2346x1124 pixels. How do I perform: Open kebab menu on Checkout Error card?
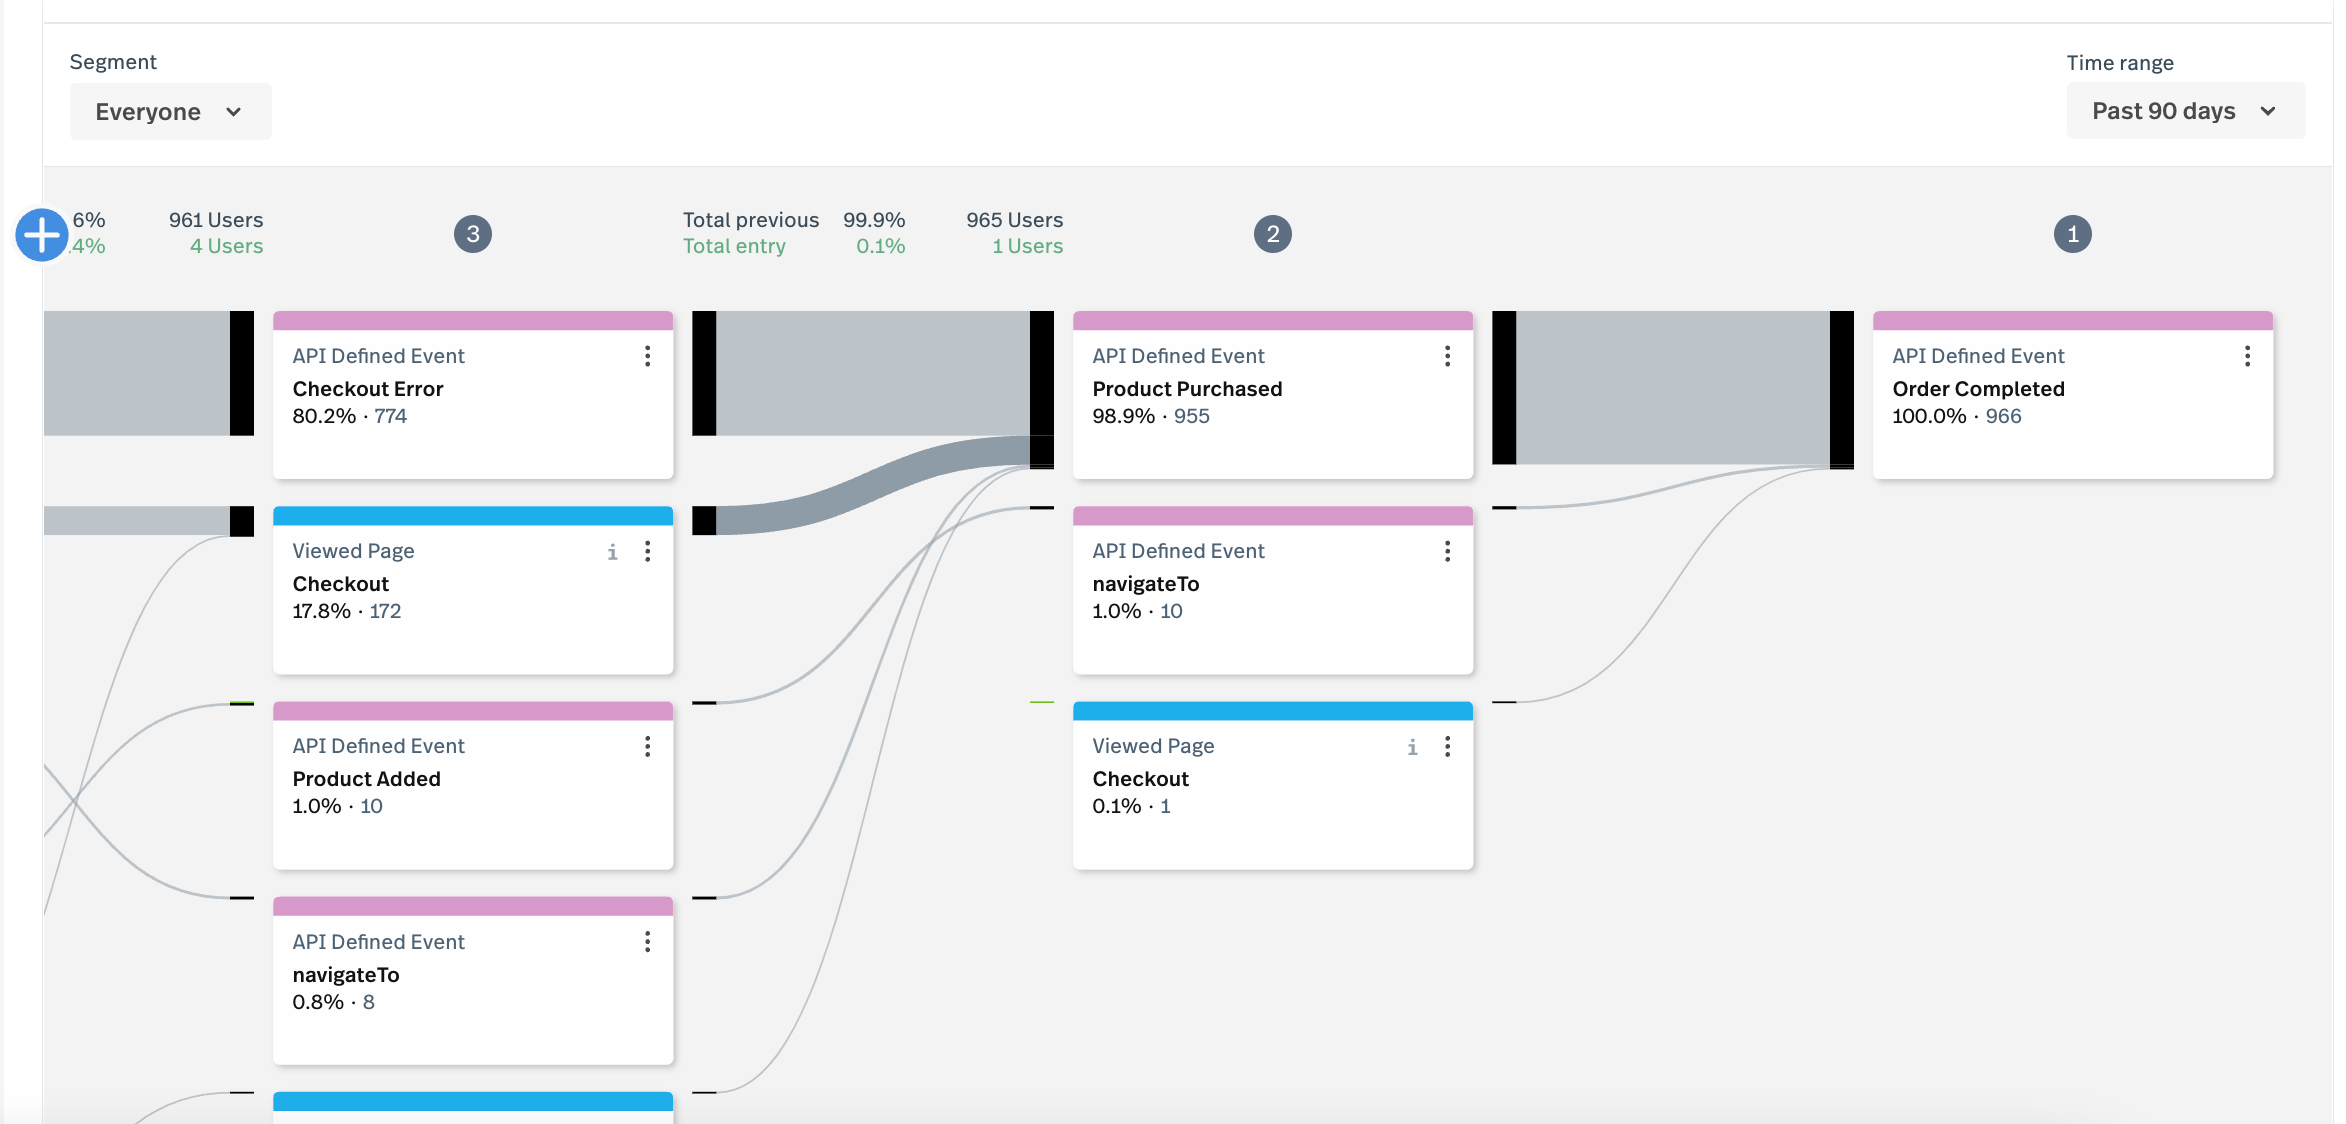pyautogui.click(x=648, y=356)
